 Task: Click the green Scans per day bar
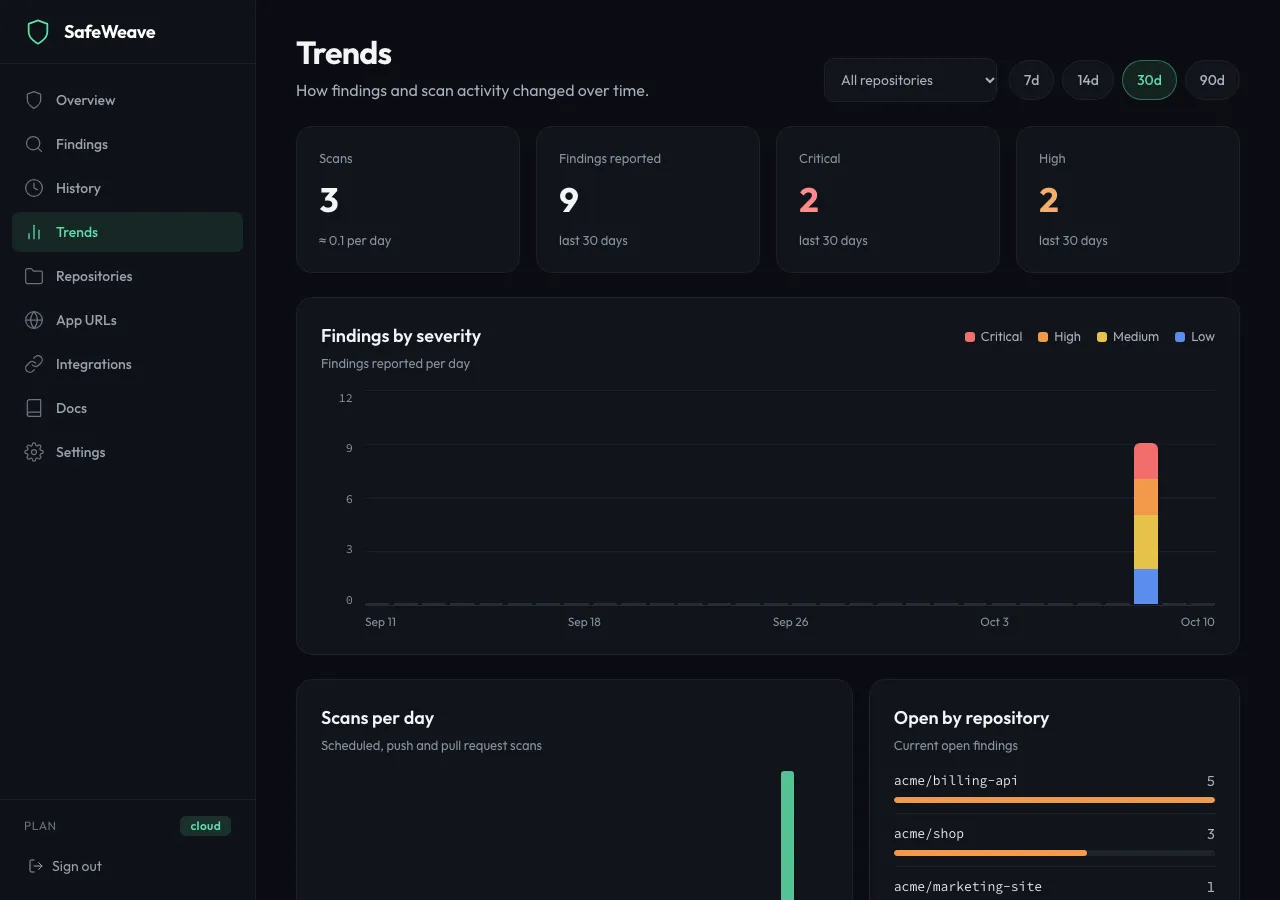point(787,835)
